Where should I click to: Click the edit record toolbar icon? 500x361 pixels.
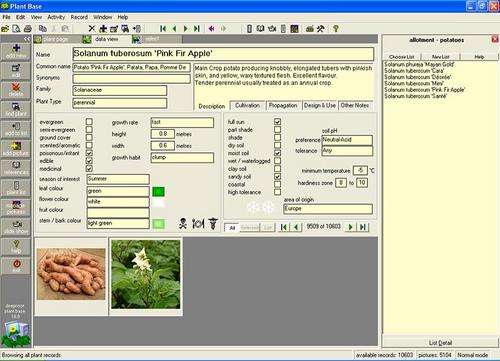pos(114,29)
